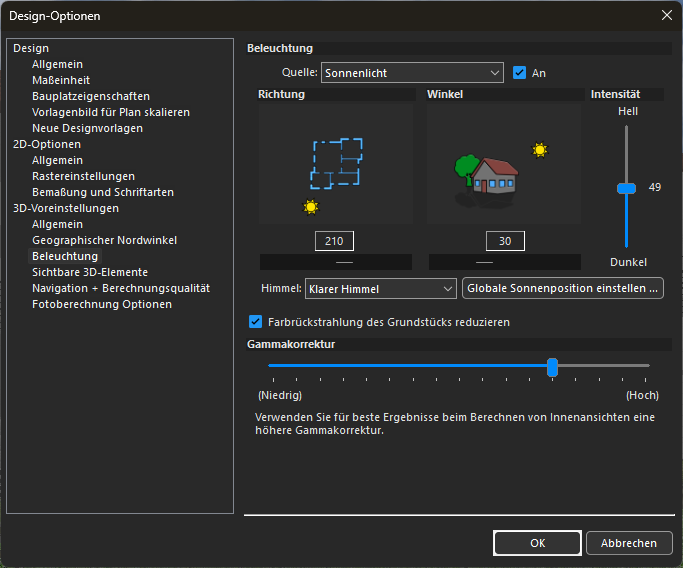Click the Winkel value field showing 30

click(505, 241)
